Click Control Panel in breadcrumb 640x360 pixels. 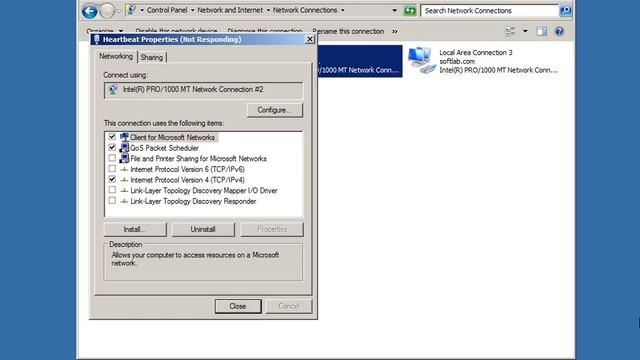167,10
